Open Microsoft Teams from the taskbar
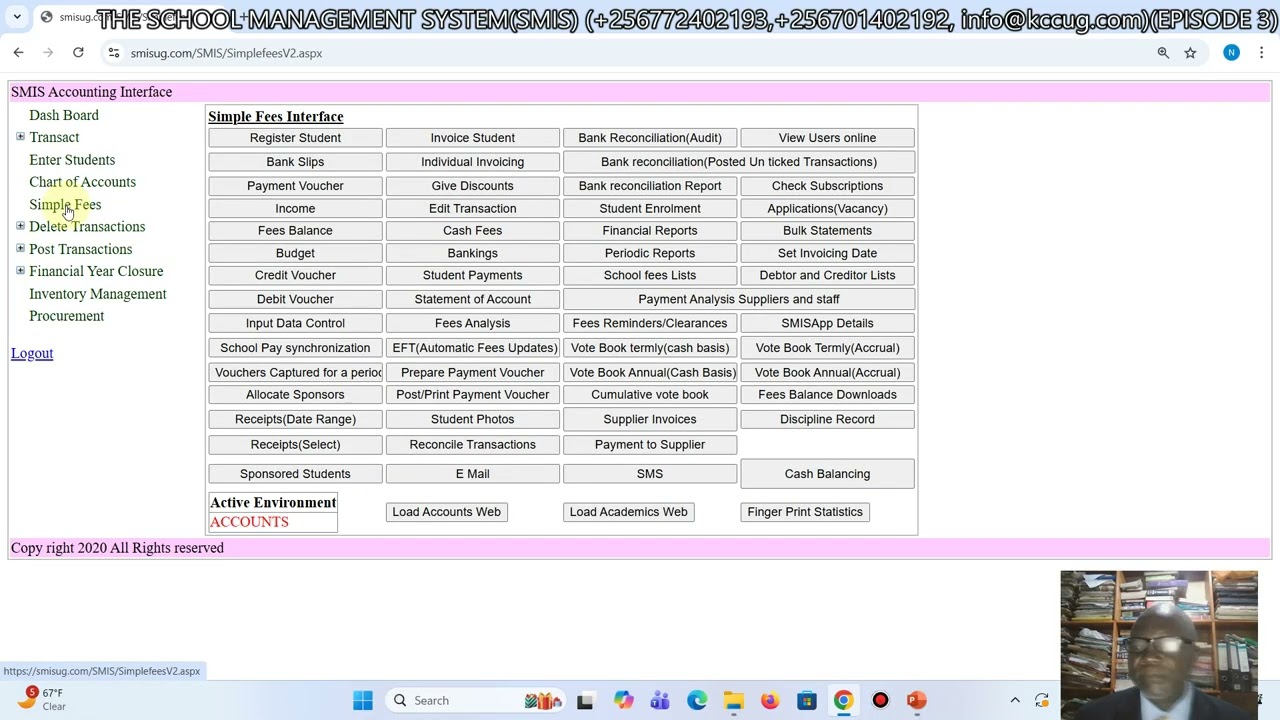The image size is (1280, 720). (660, 700)
